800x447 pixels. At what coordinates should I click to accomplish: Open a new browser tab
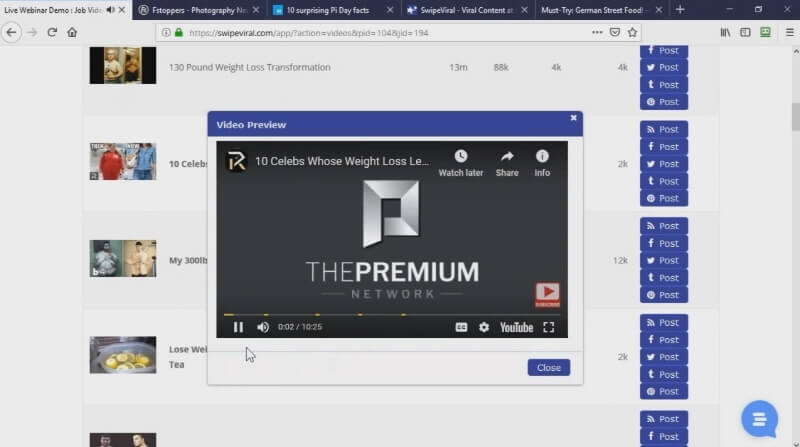pos(680,10)
